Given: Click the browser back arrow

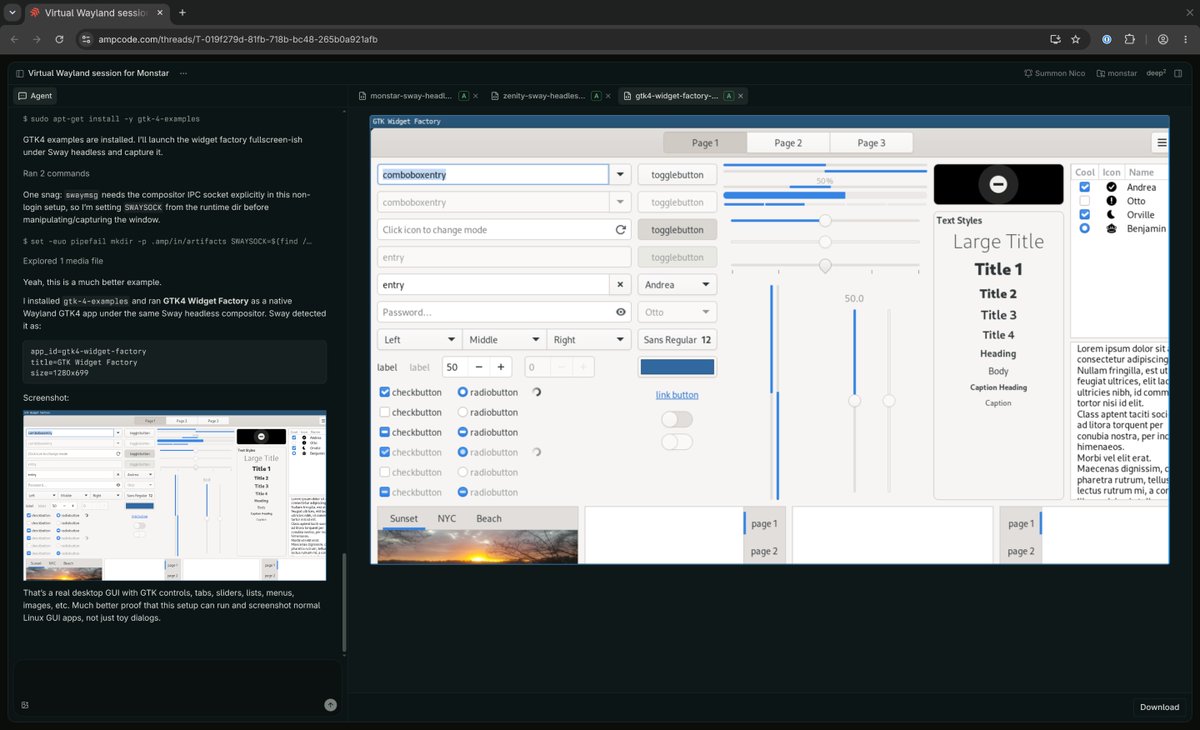Looking at the screenshot, I should [x=14, y=39].
